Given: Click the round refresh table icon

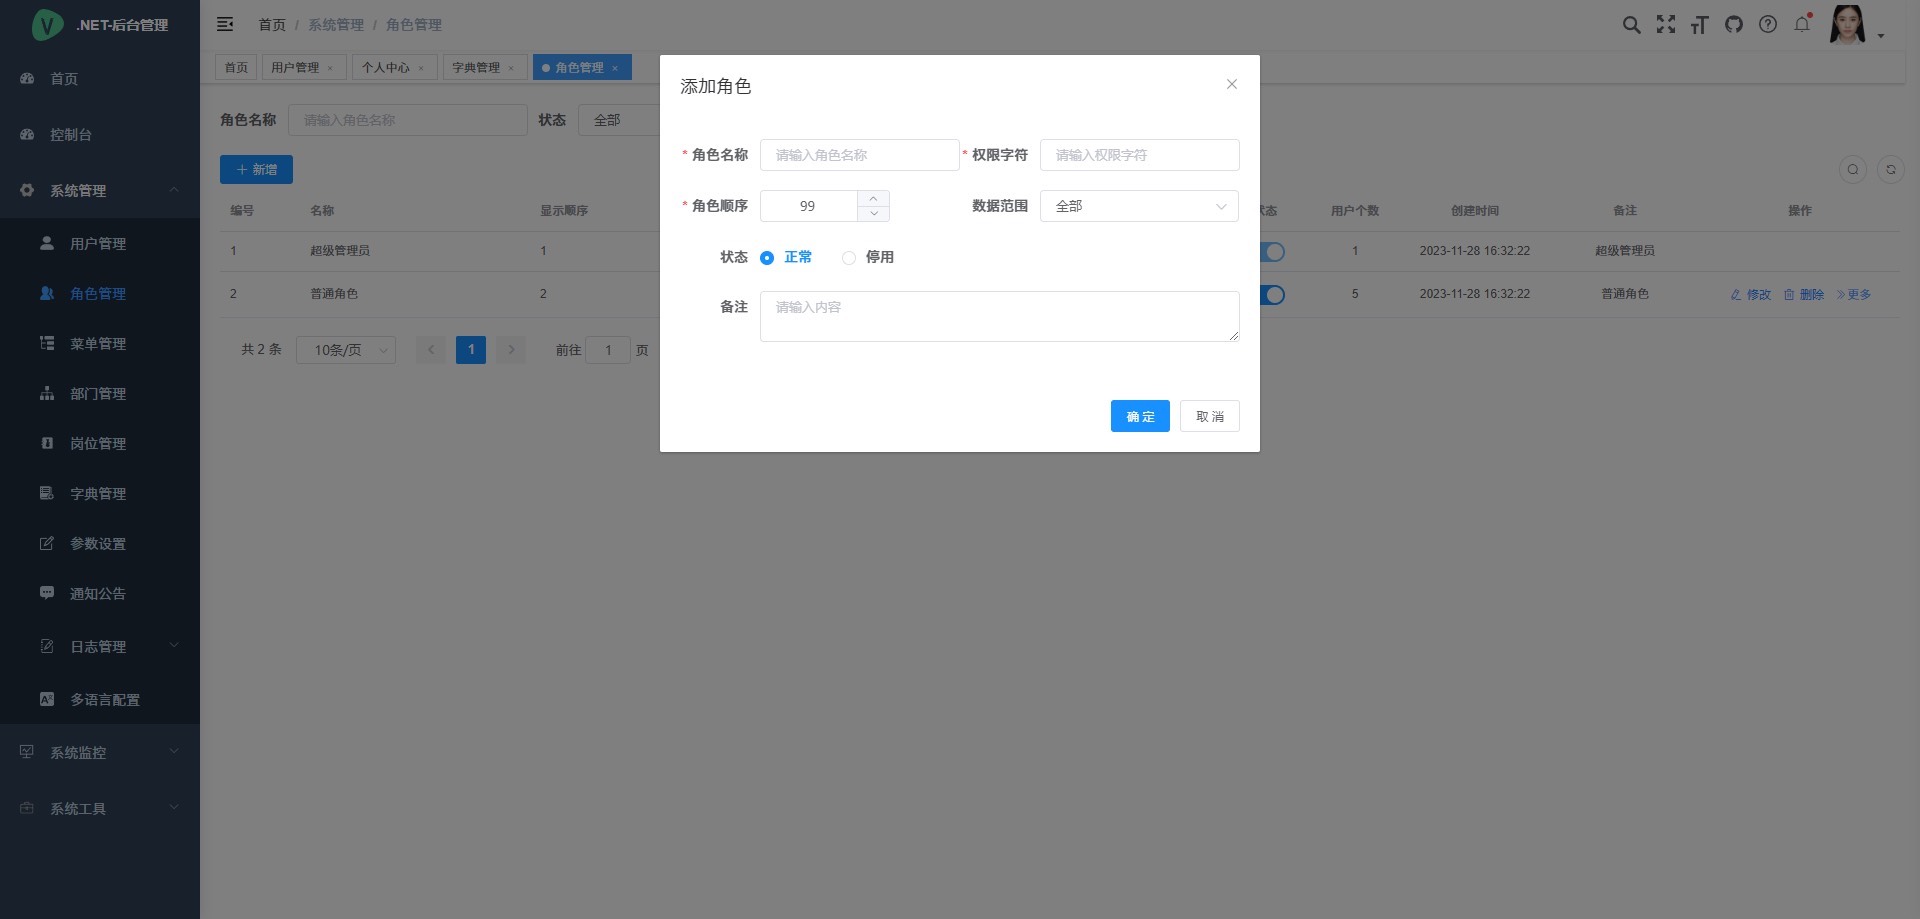Looking at the screenshot, I should [x=1891, y=169].
